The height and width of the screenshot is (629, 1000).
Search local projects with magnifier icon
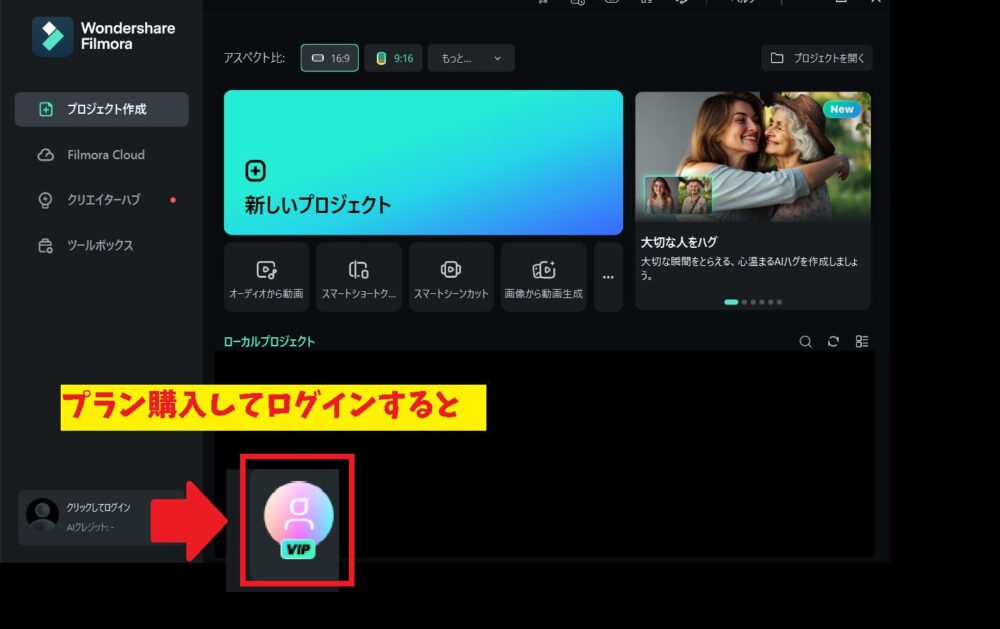pos(805,342)
